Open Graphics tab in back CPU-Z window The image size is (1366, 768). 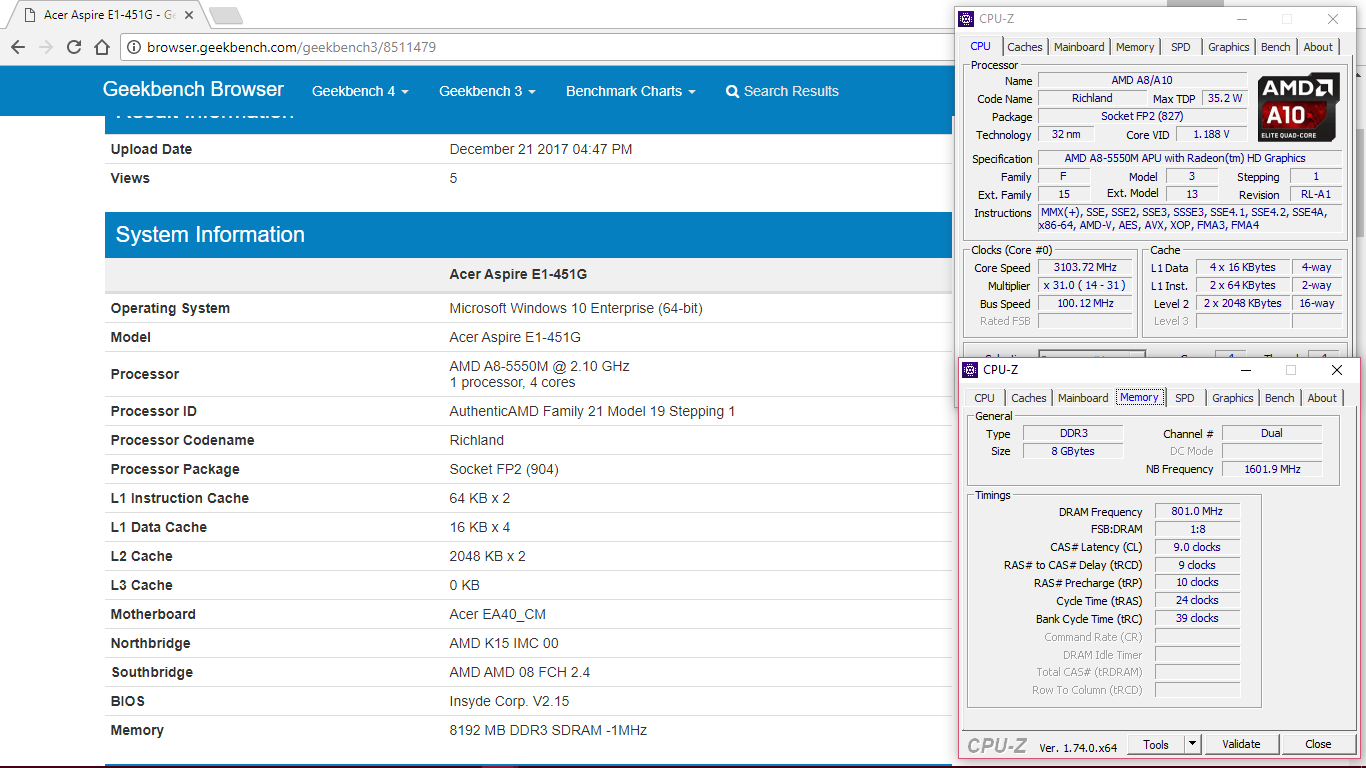[1228, 47]
